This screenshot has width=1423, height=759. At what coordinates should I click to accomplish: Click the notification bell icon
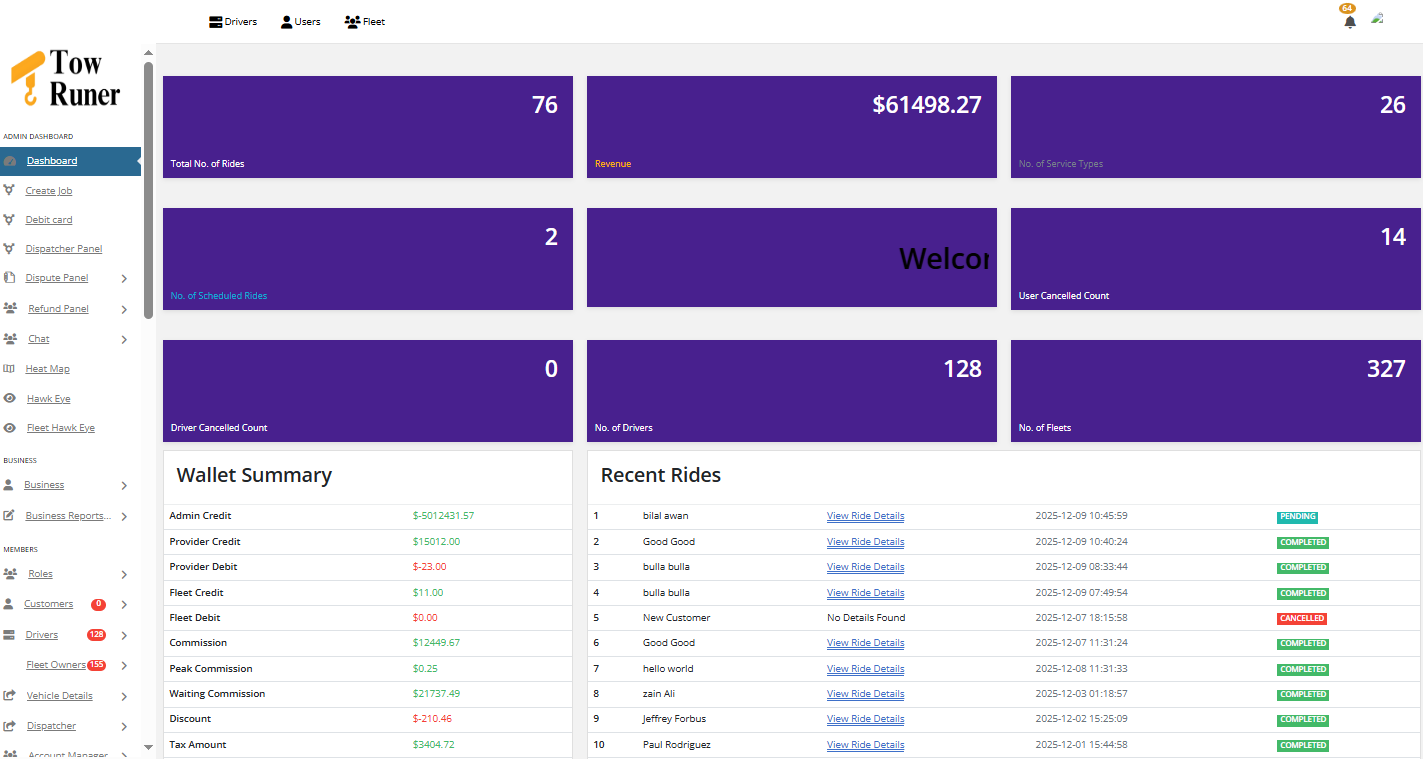(x=1349, y=21)
